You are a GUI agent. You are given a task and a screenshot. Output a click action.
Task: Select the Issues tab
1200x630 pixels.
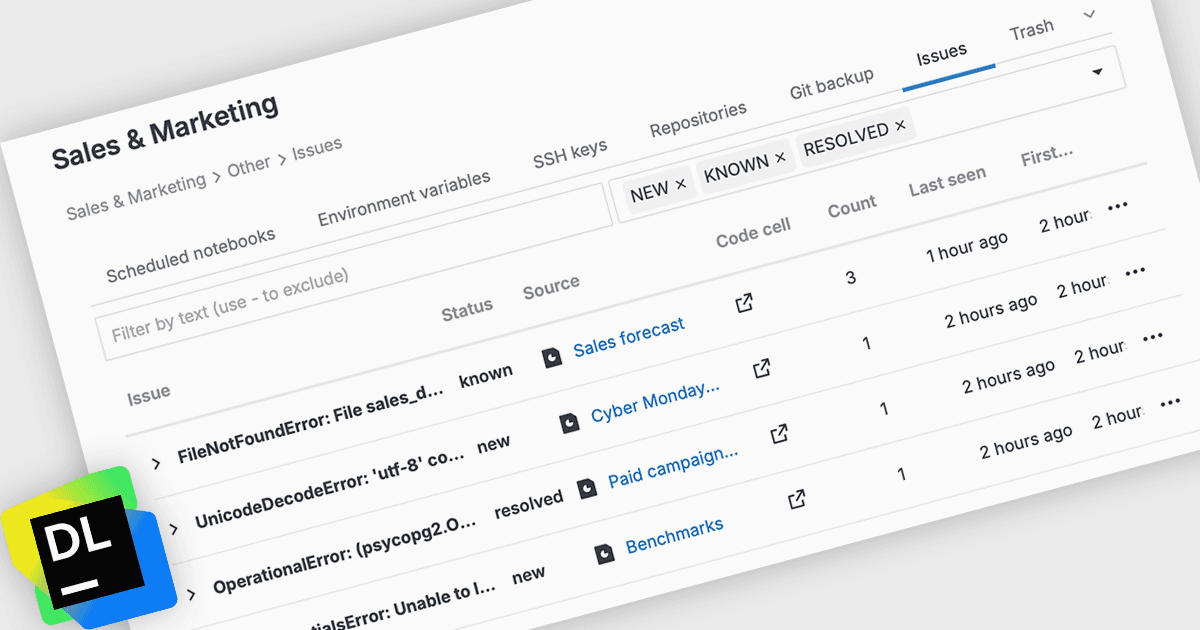click(942, 53)
